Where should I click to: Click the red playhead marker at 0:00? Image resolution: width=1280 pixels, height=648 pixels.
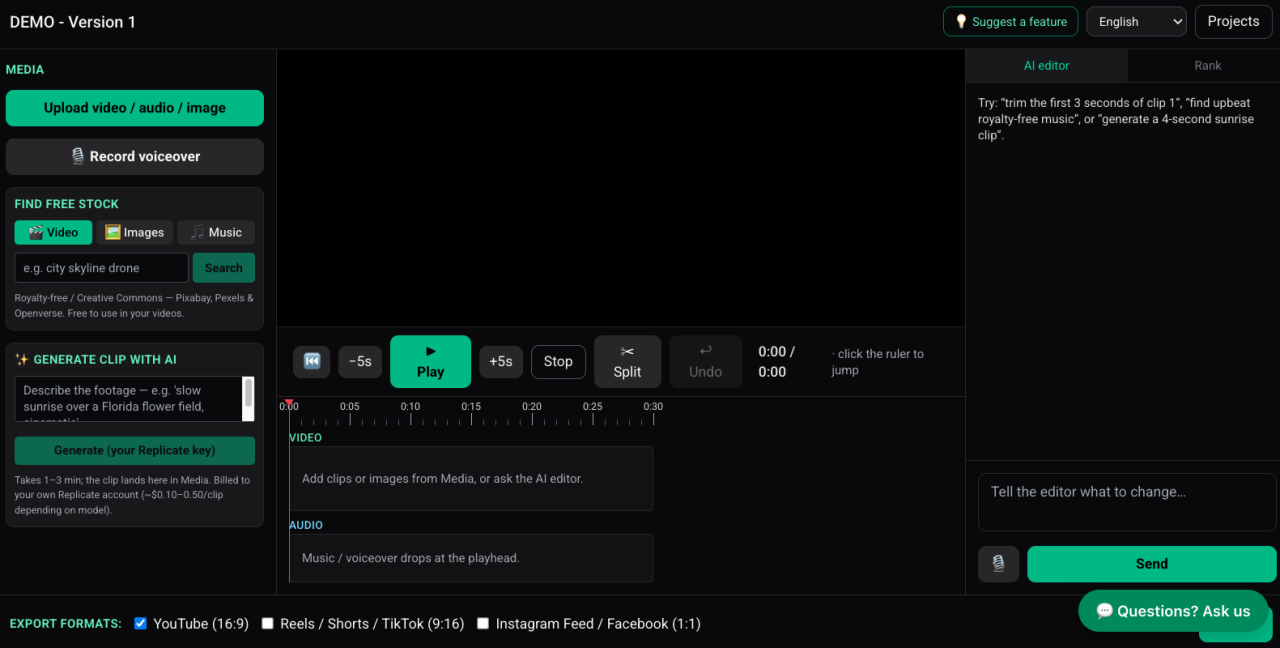[289, 403]
